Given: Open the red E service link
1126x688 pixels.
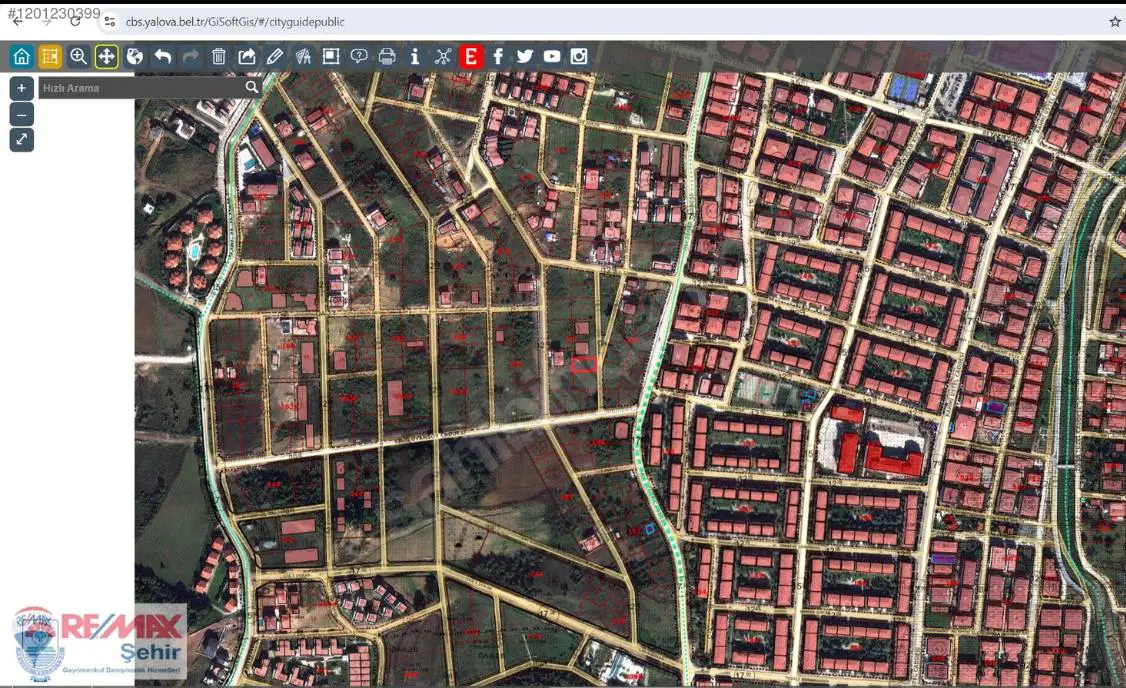Looking at the screenshot, I should tap(470, 56).
